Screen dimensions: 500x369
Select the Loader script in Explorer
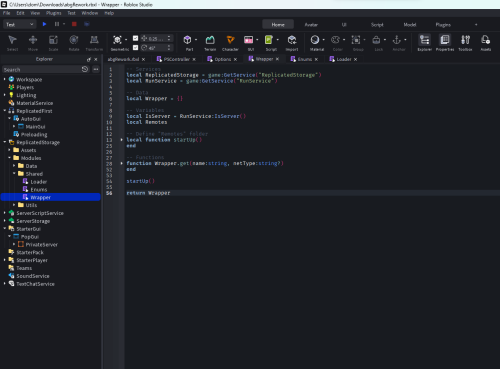pyautogui.click(x=39, y=182)
